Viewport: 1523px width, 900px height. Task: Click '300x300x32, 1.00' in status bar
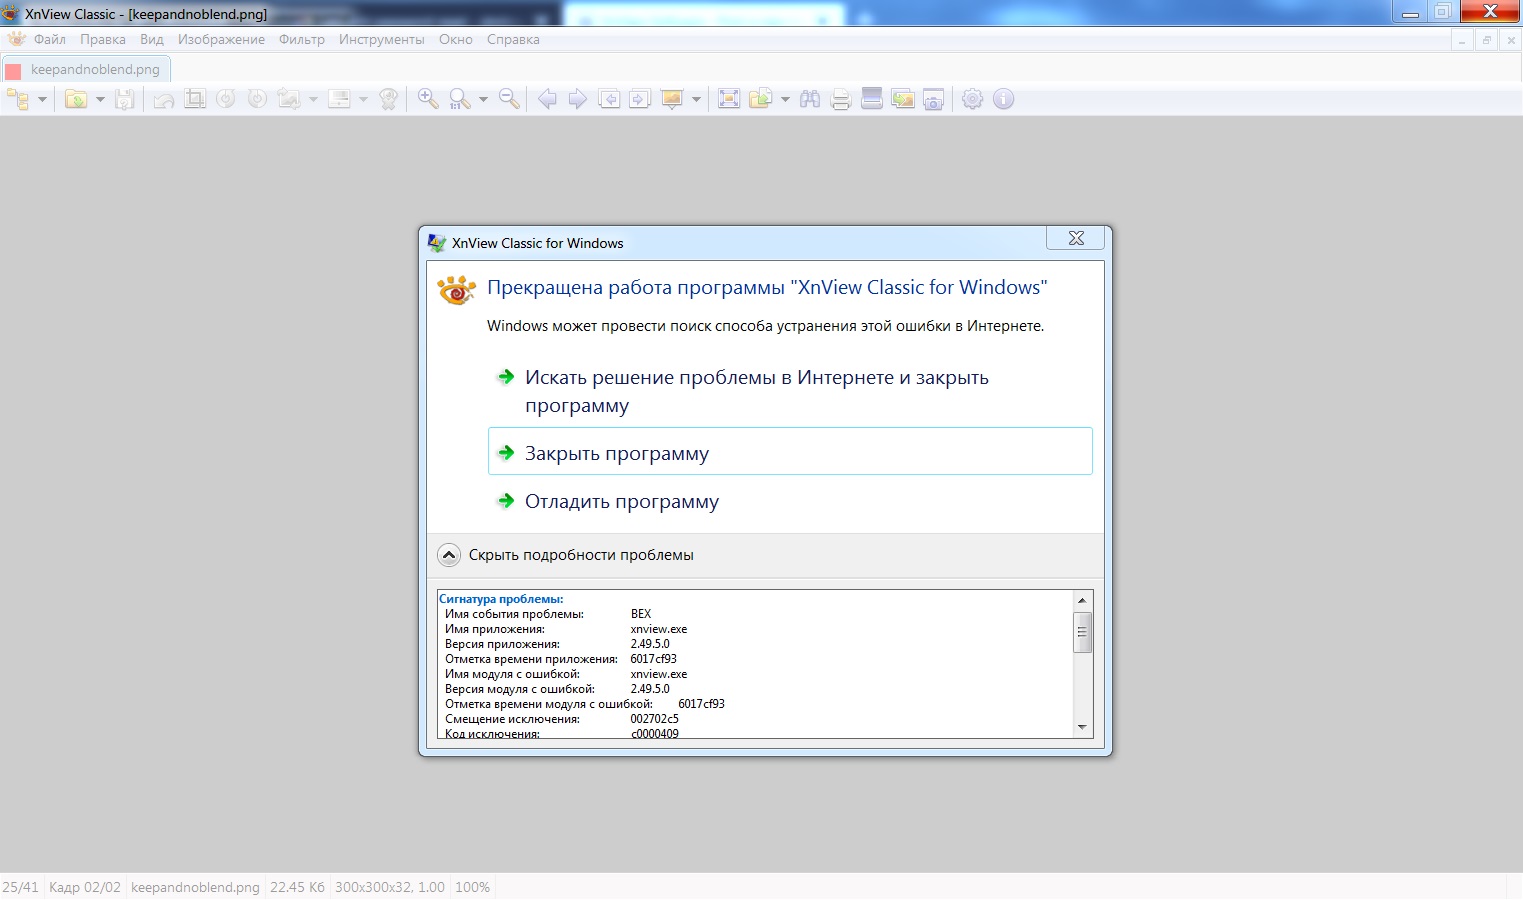click(x=390, y=887)
